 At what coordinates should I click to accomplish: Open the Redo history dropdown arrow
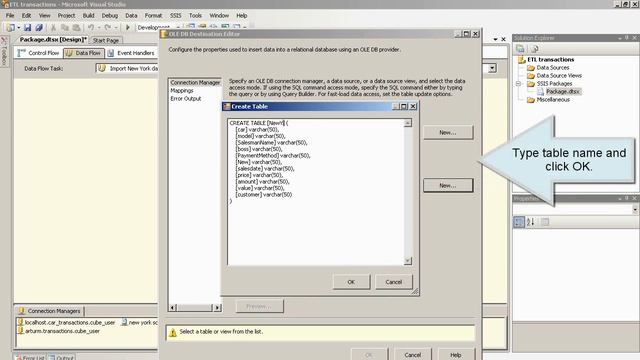(x=116, y=27)
